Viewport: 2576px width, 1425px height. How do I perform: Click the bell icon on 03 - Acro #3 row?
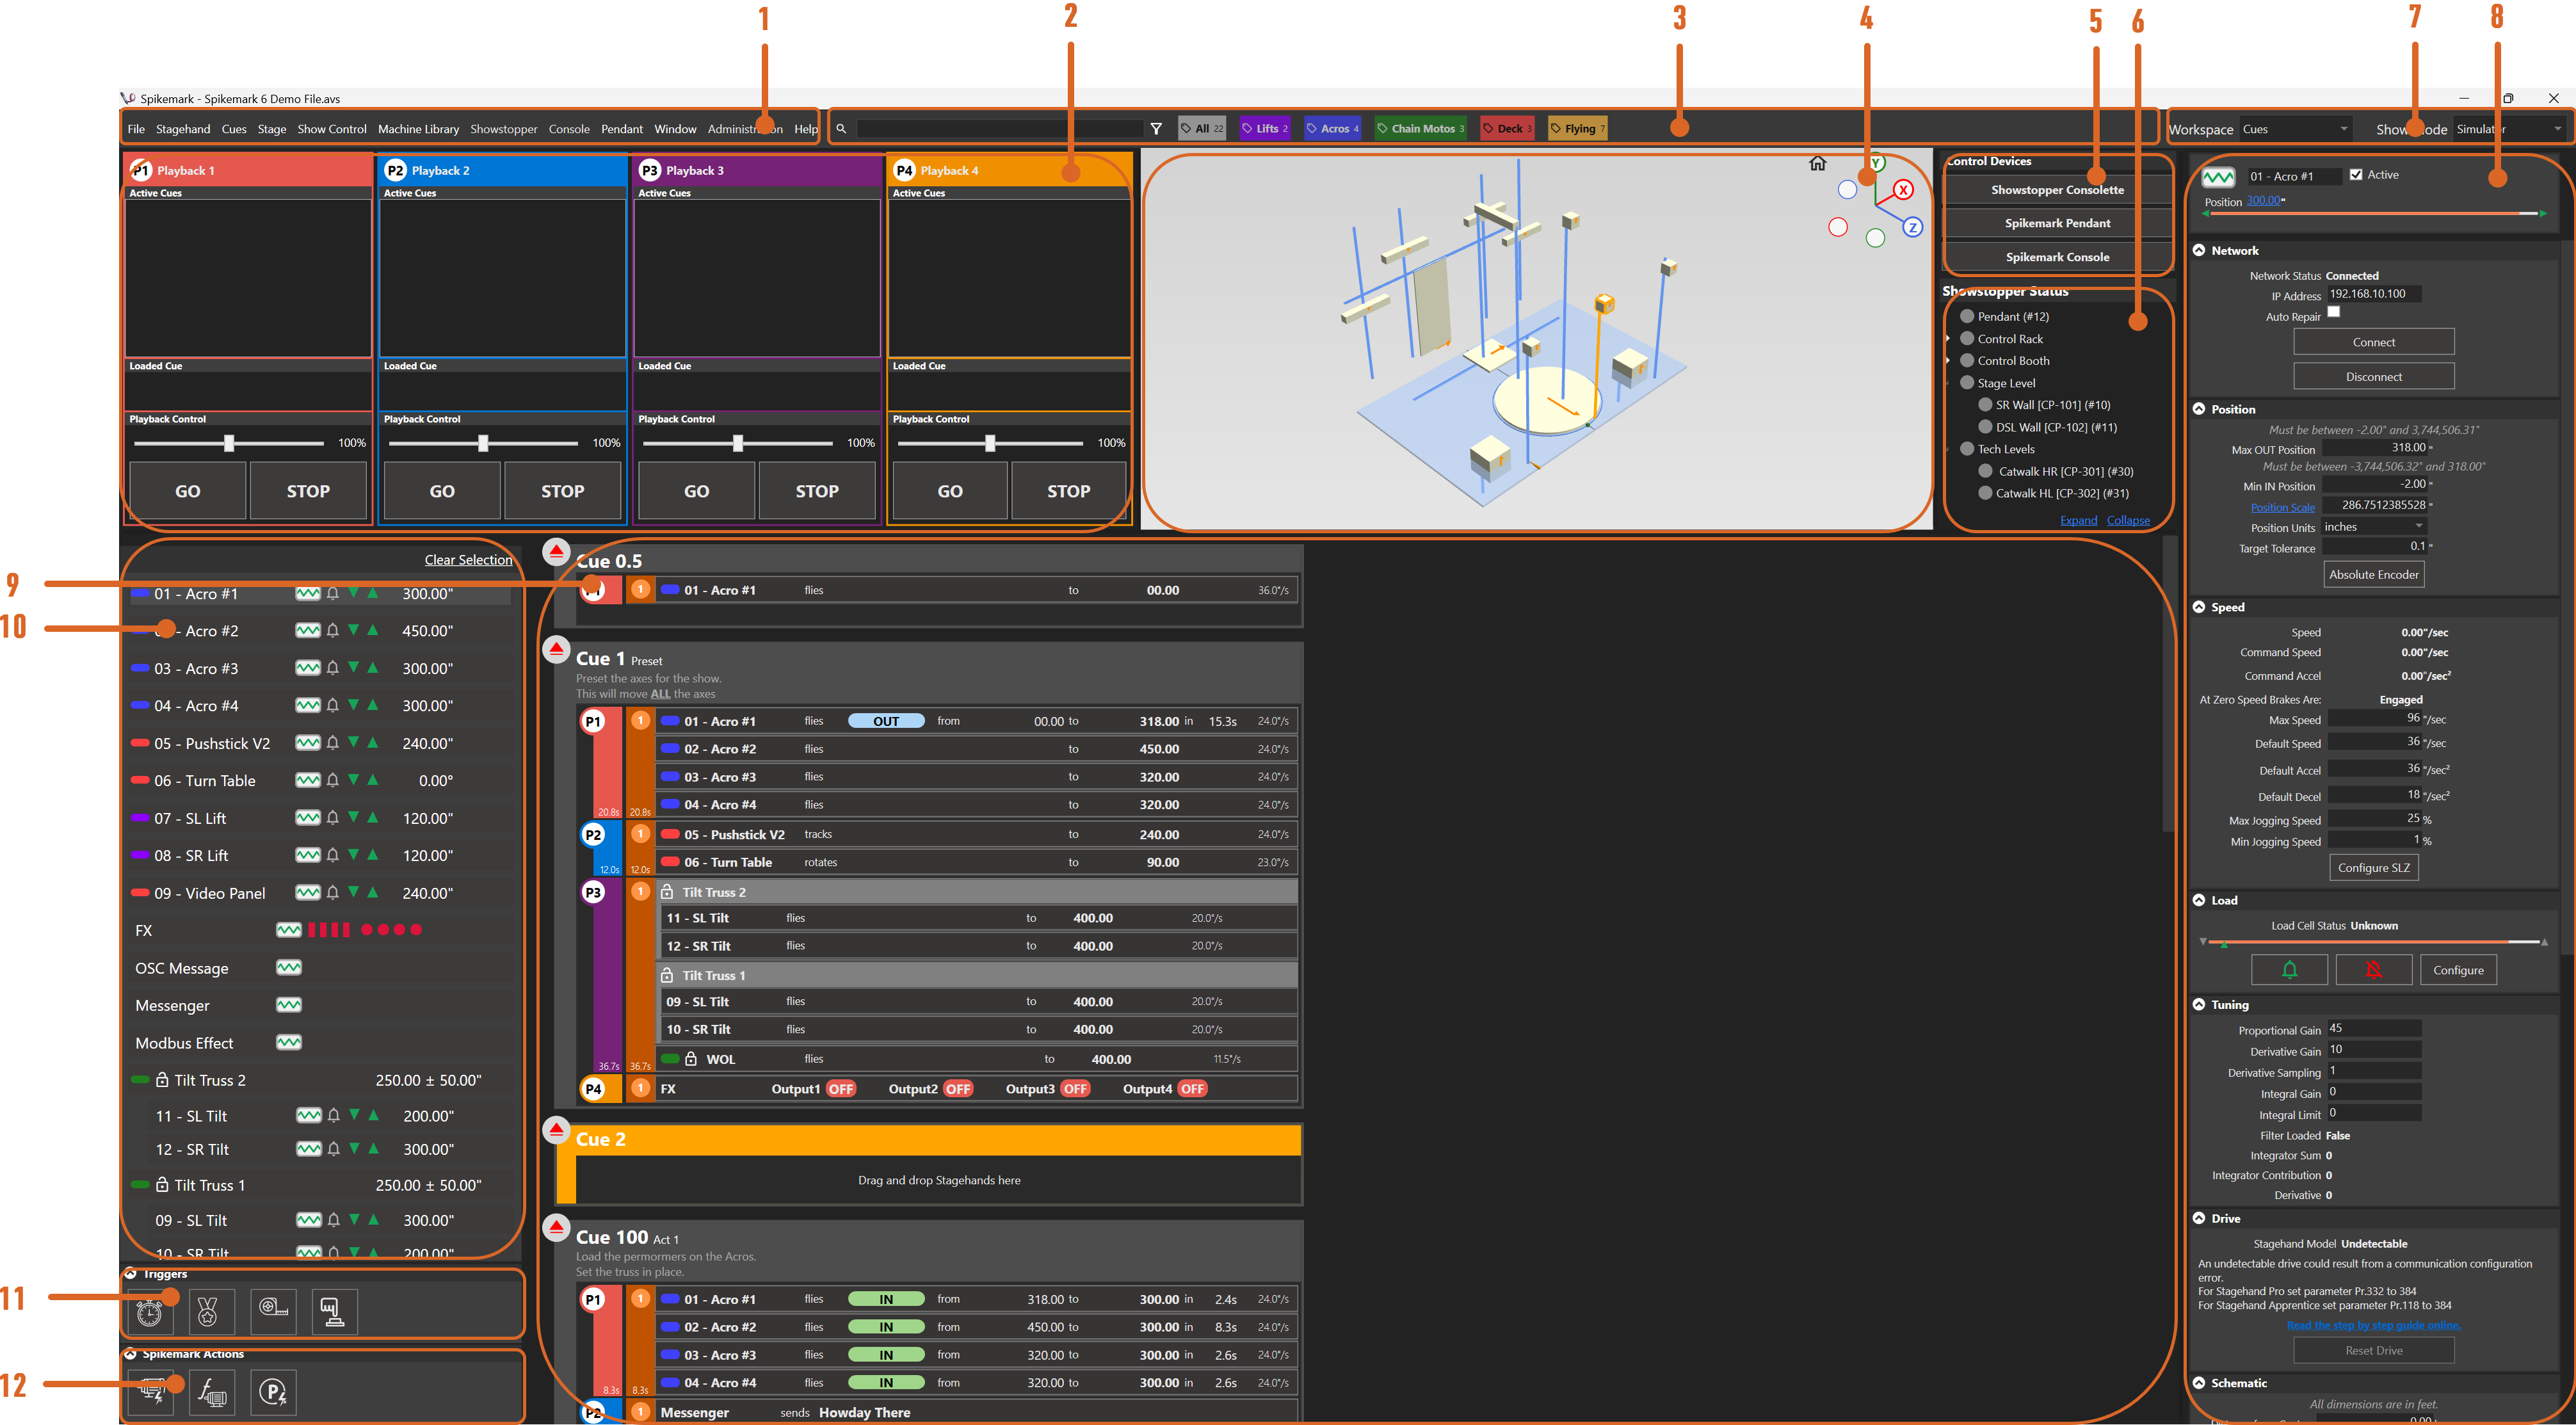(332, 668)
